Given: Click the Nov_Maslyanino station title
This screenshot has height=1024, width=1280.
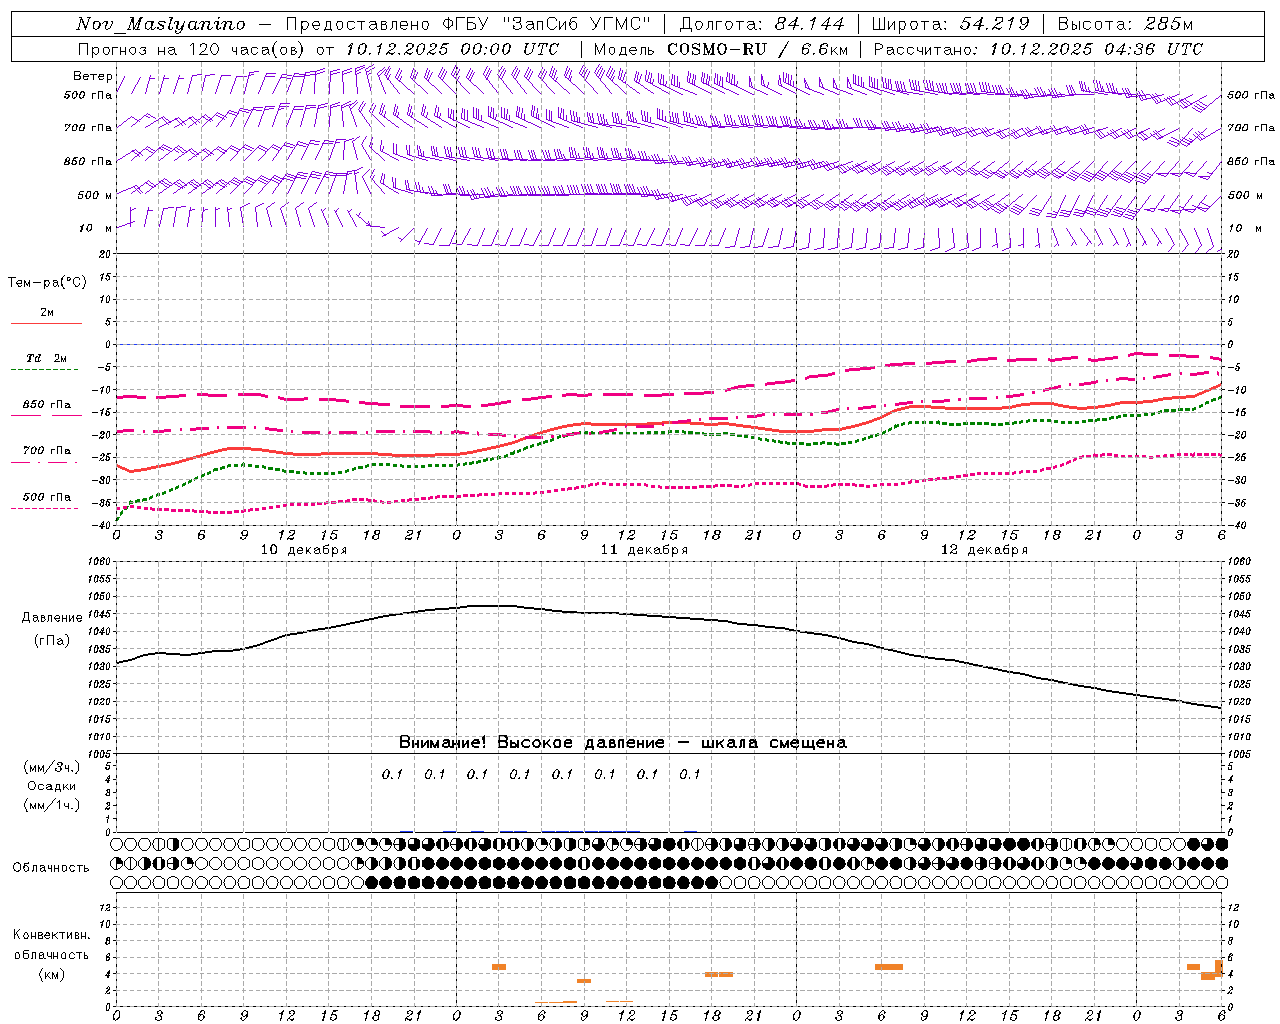Looking at the screenshot, I should [161, 24].
